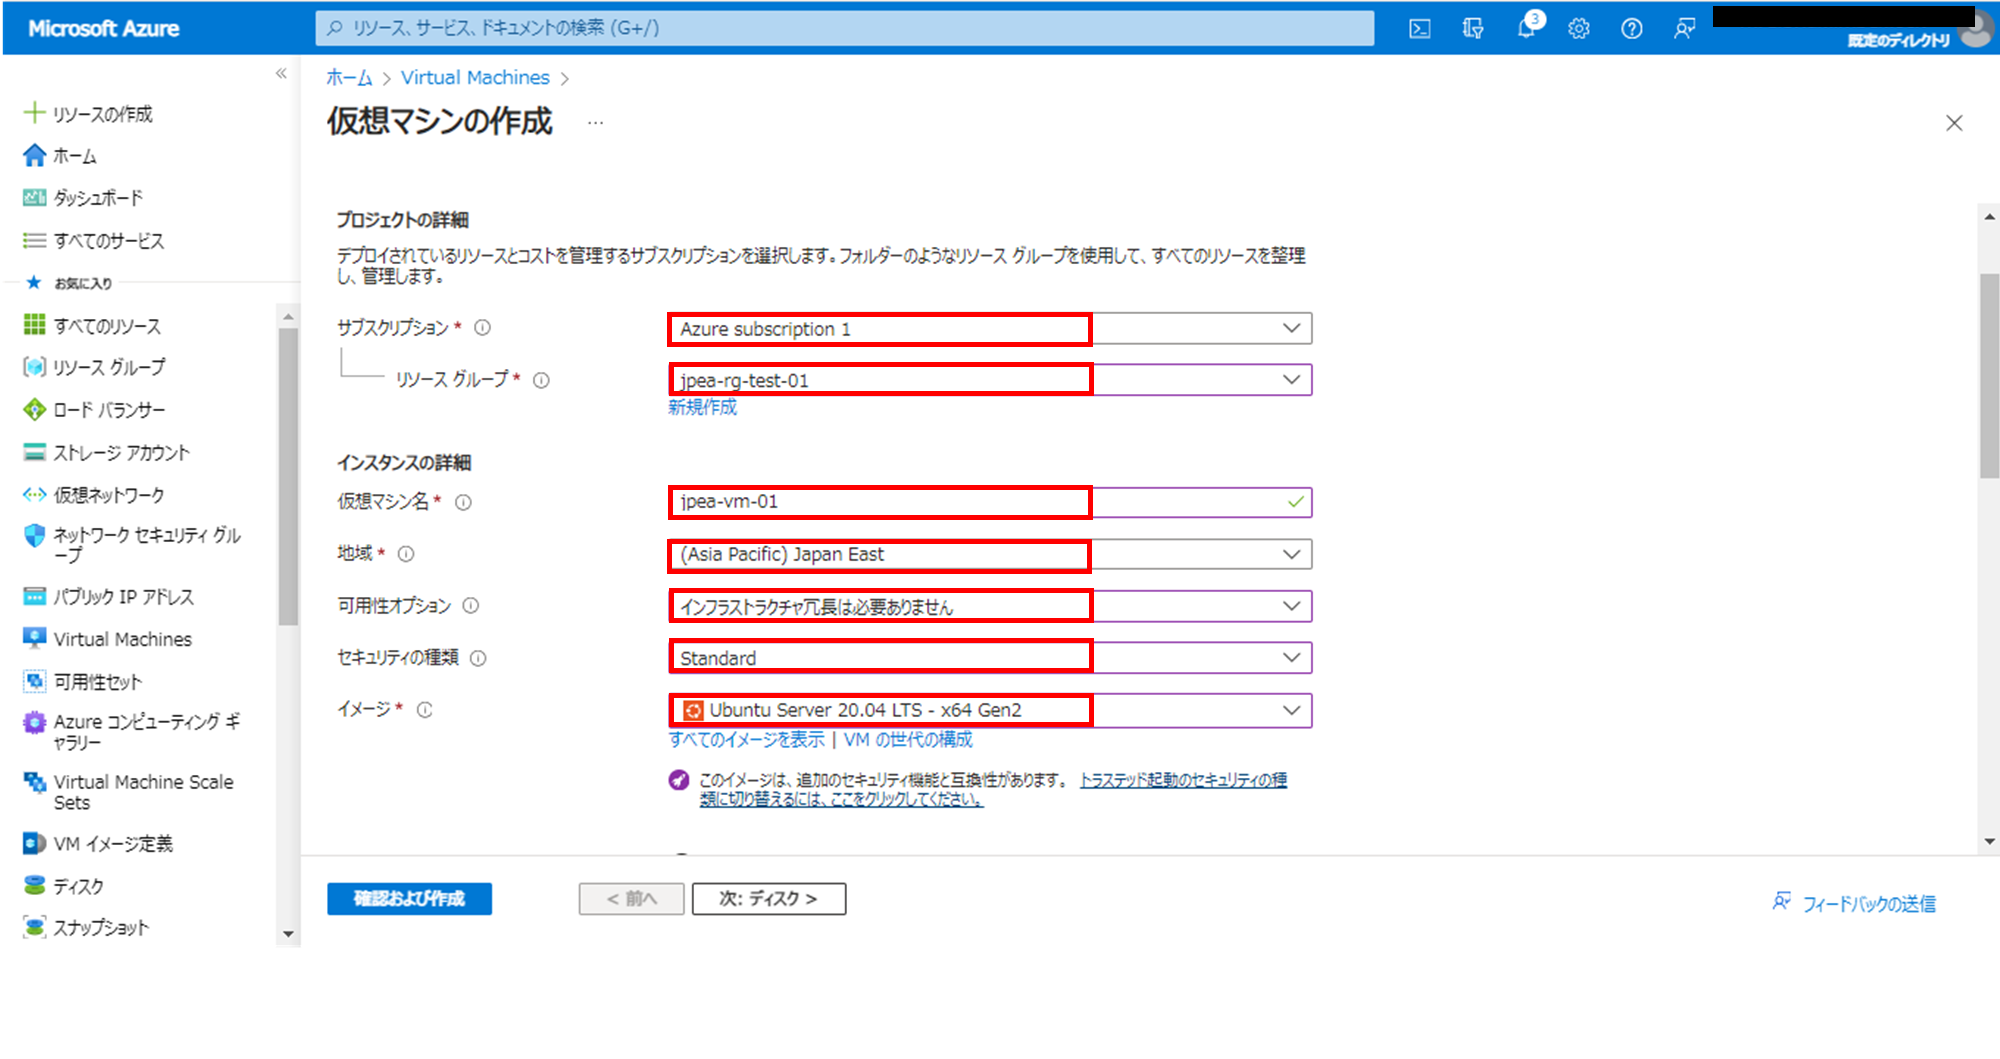Open directory and subscription filter icon

pos(1473,29)
